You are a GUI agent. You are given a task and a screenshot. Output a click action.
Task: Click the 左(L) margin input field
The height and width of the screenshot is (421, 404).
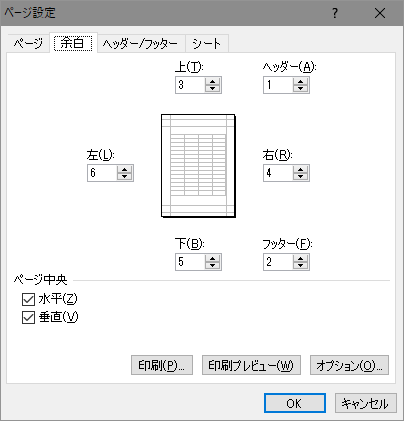pyautogui.click(x=102, y=173)
